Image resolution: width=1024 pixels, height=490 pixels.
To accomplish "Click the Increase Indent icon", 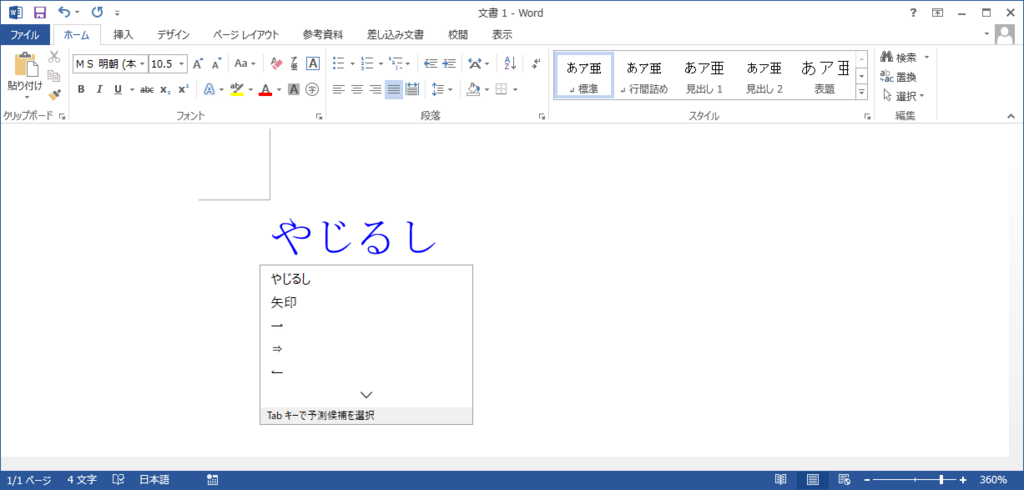I will click(x=450, y=63).
